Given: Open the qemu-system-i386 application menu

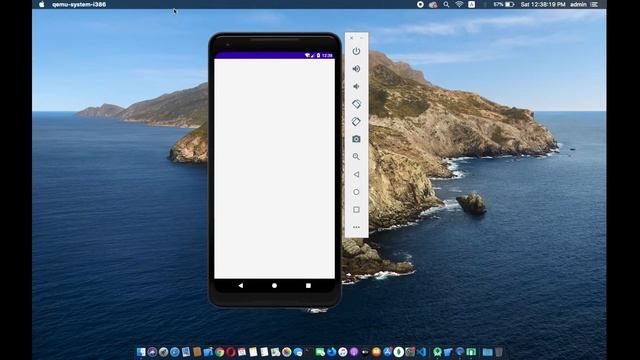Looking at the screenshot, I should click(x=79, y=4).
